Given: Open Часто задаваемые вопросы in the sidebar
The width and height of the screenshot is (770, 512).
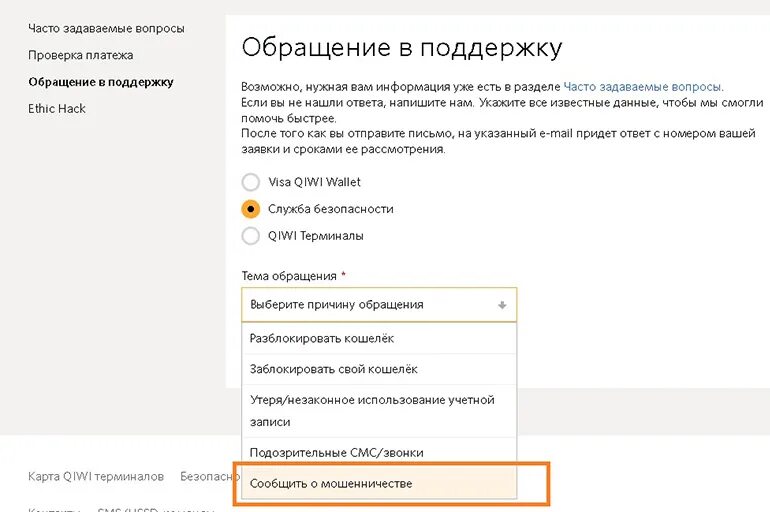Looking at the screenshot, I should tap(106, 28).
